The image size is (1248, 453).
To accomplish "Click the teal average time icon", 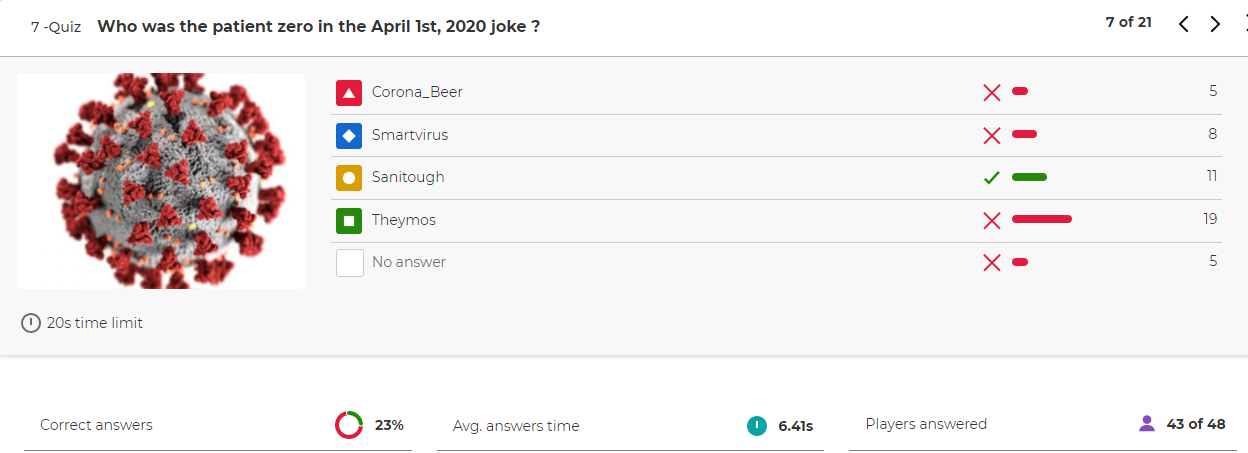I will click(x=757, y=426).
